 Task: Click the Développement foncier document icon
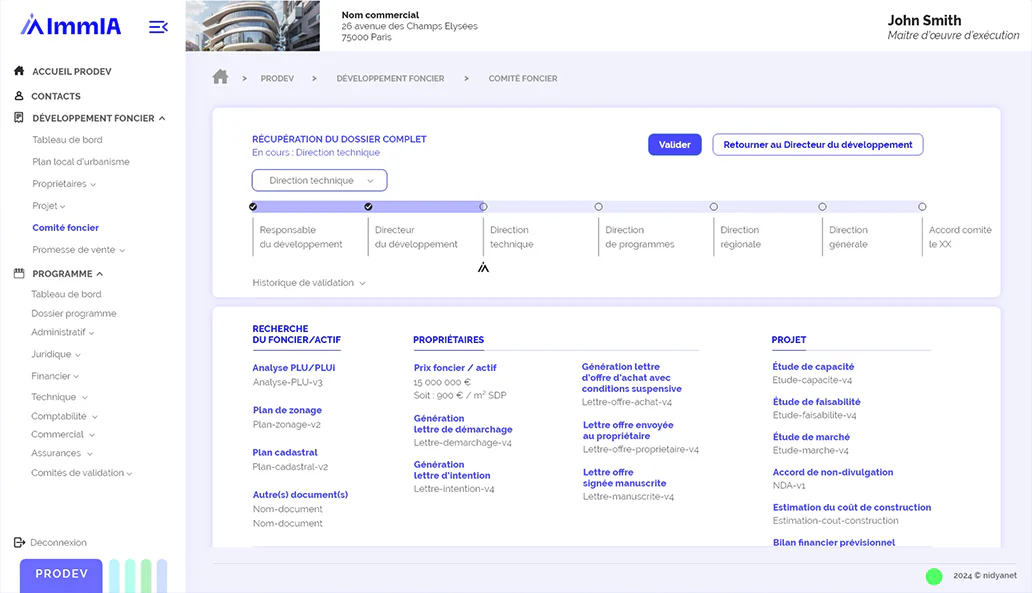pyautogui.click(x=19, y=118)
